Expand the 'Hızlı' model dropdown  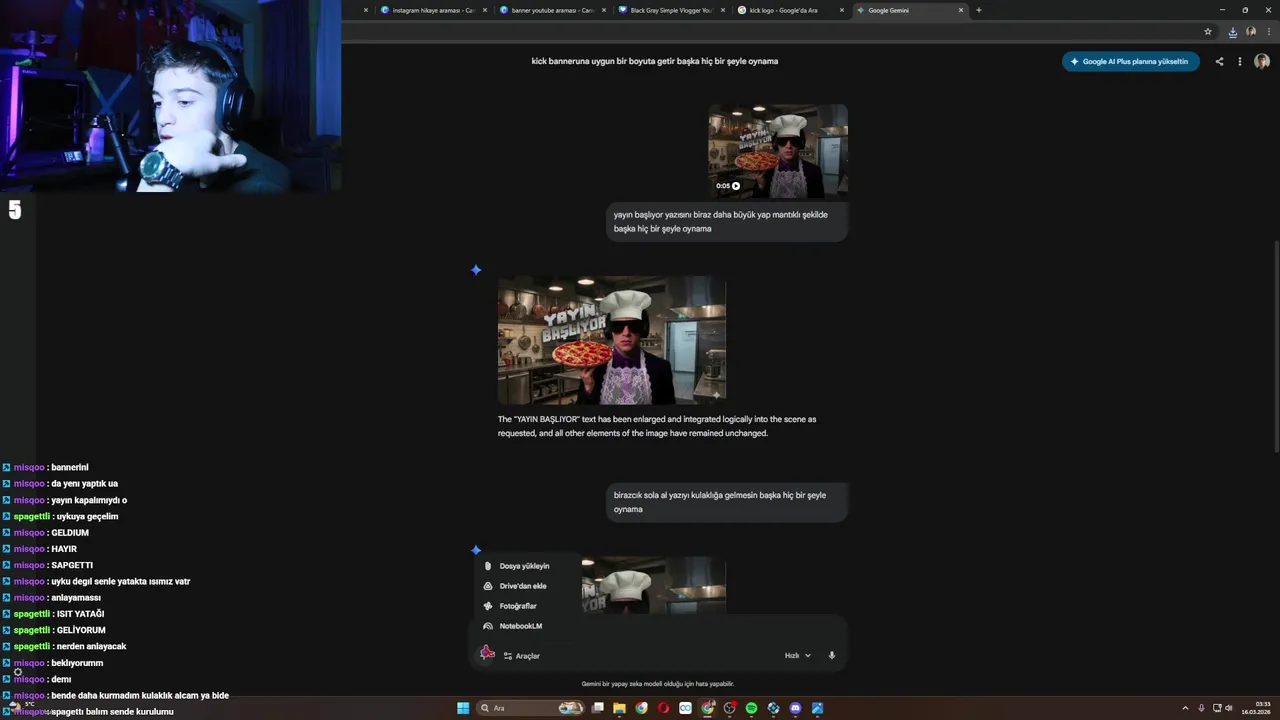coord(797,656)
